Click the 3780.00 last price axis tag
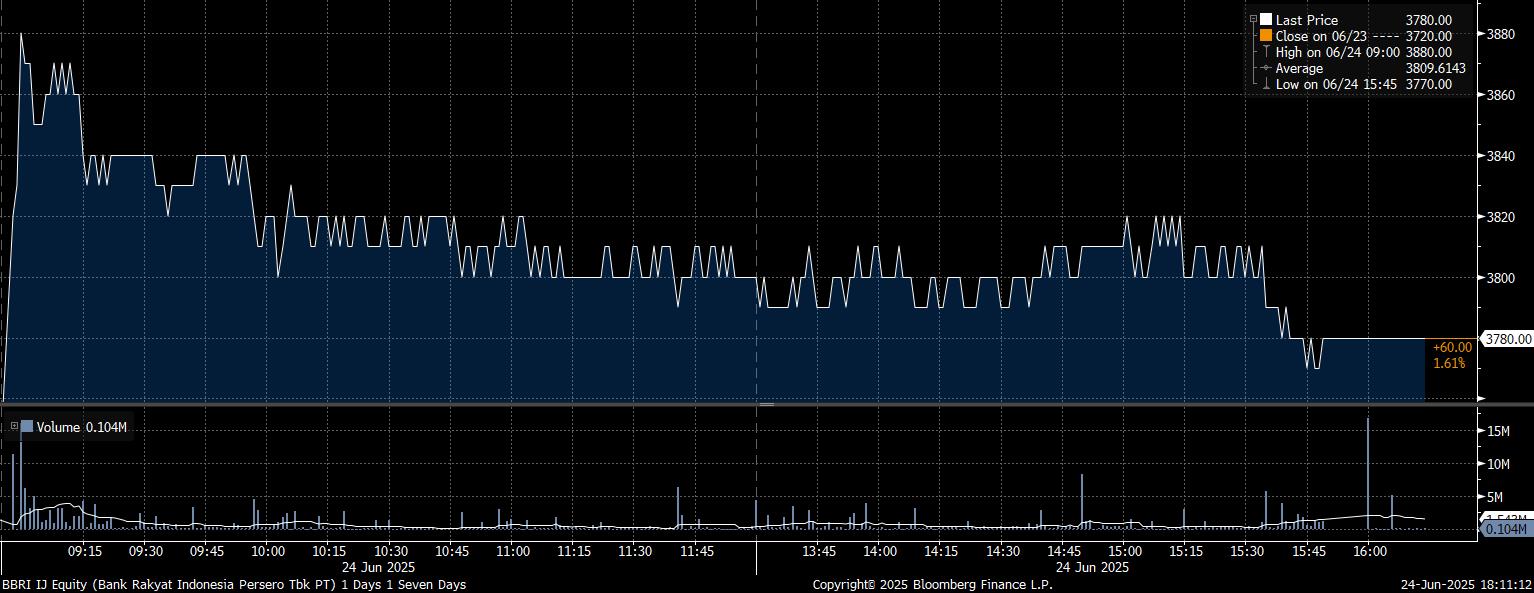The width and height of the screenshot is (1534, 593). click(1508, 339)
